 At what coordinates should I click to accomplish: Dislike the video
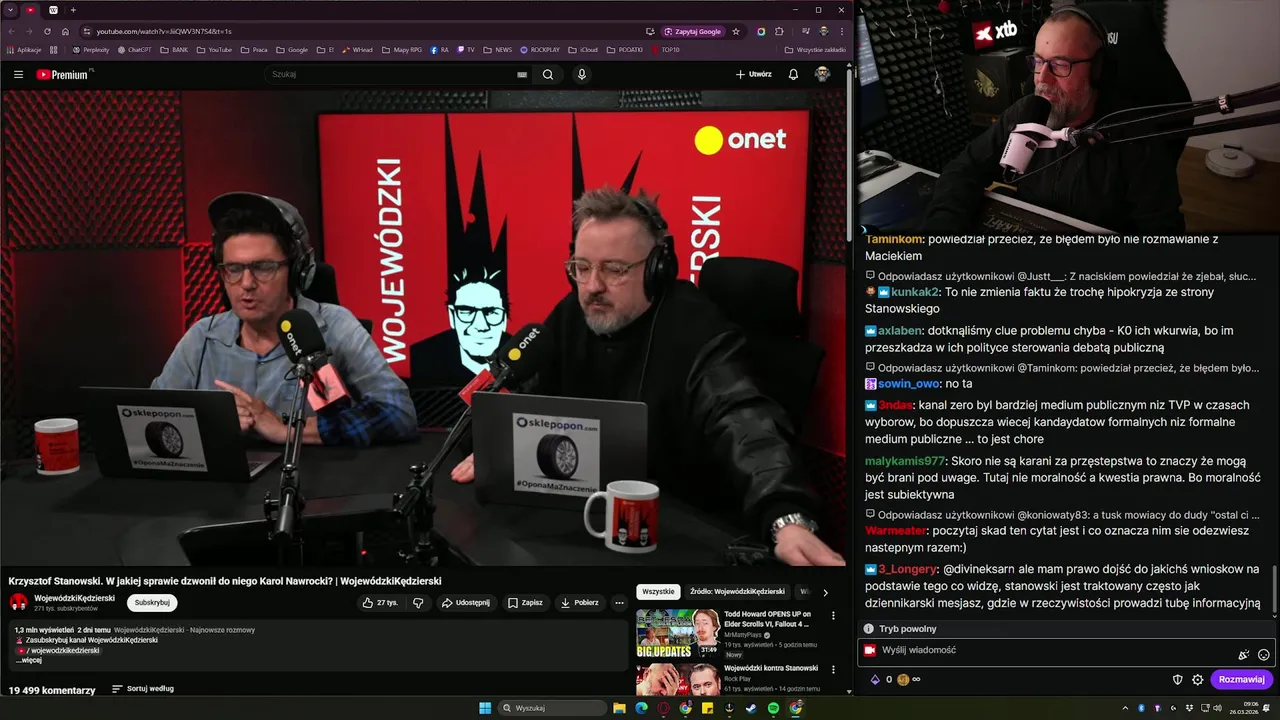click(x=418, y=603)
